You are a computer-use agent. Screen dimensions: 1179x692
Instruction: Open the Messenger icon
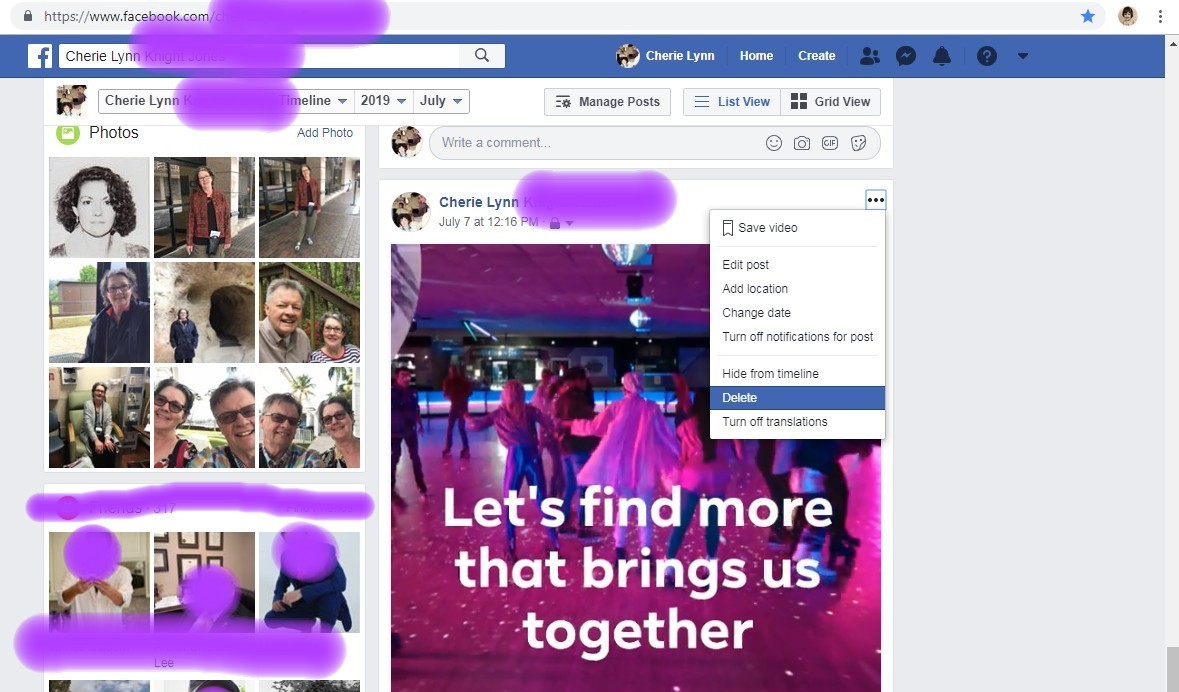(906, 56)
